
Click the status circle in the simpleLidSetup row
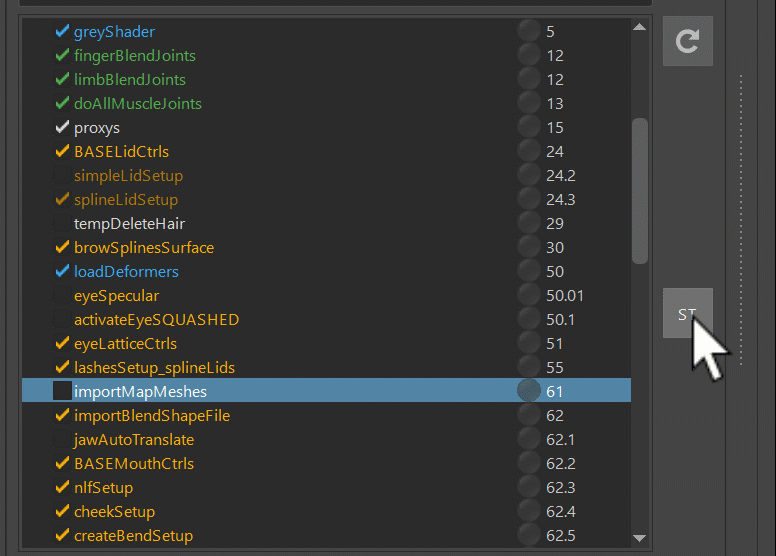tap(529, 175)
